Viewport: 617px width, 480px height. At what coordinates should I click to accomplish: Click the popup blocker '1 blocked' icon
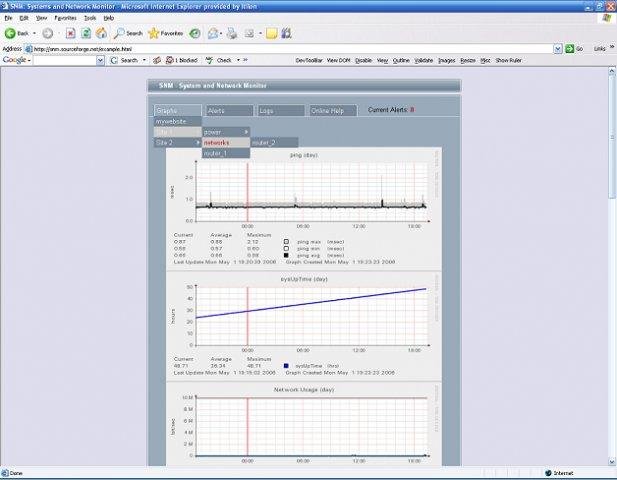(x=170, y=60)
